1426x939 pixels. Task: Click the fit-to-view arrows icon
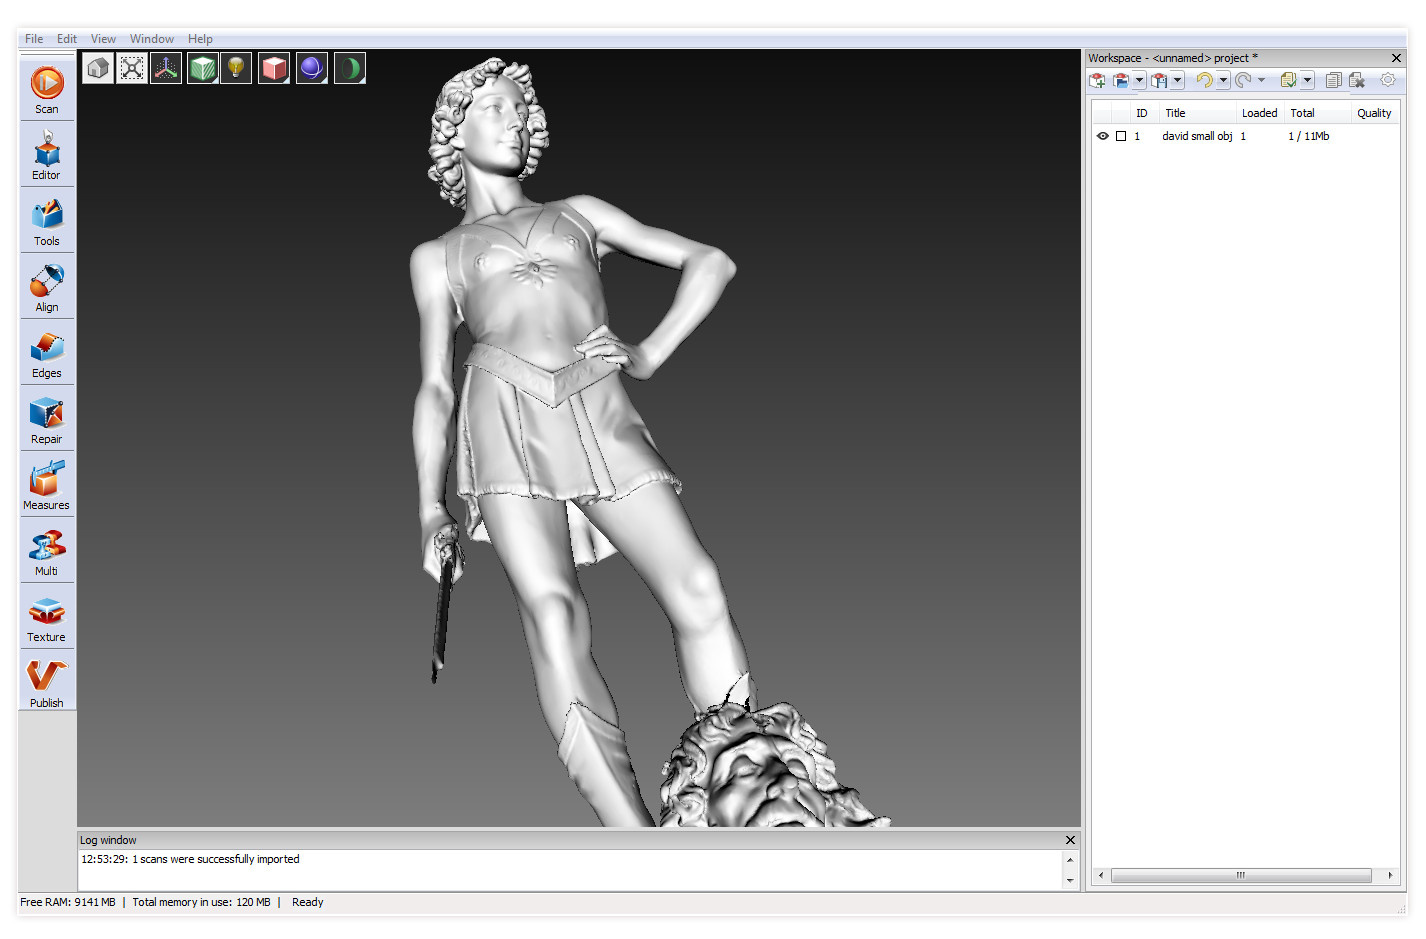tap(132, 68)
